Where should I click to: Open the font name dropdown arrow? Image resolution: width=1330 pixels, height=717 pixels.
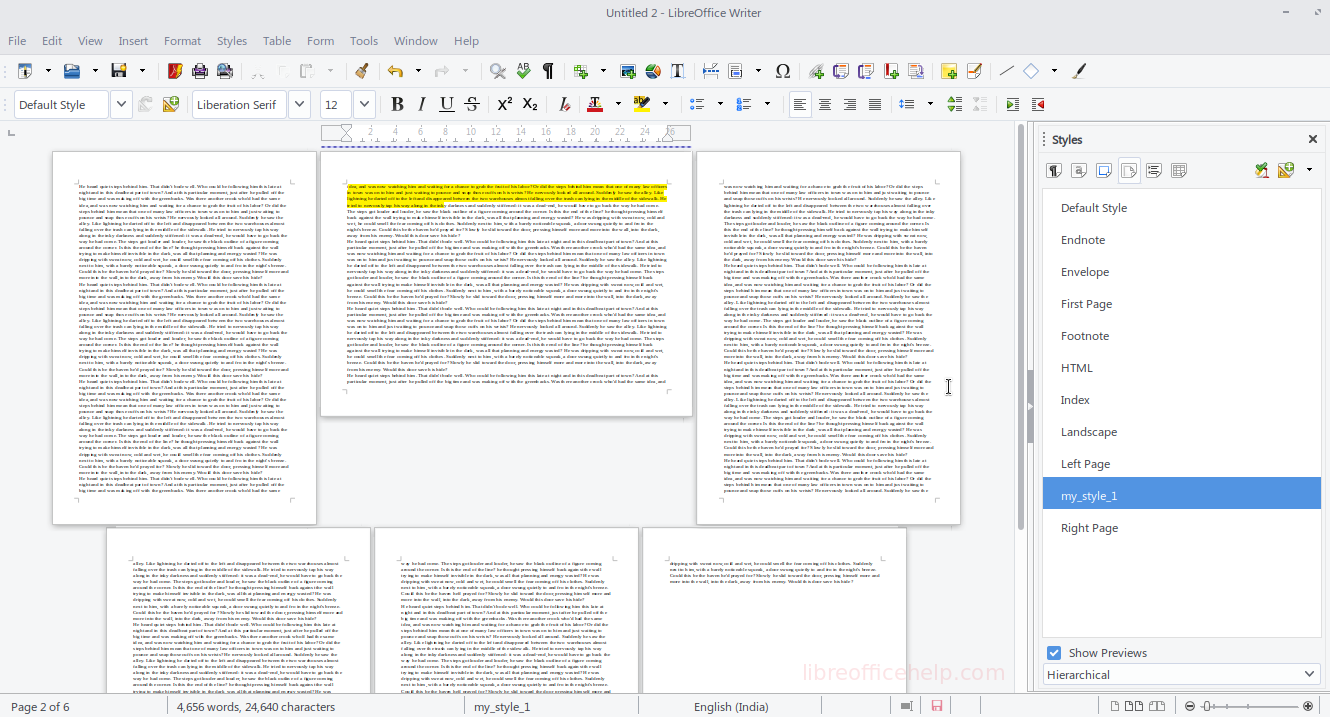point(299,104)
